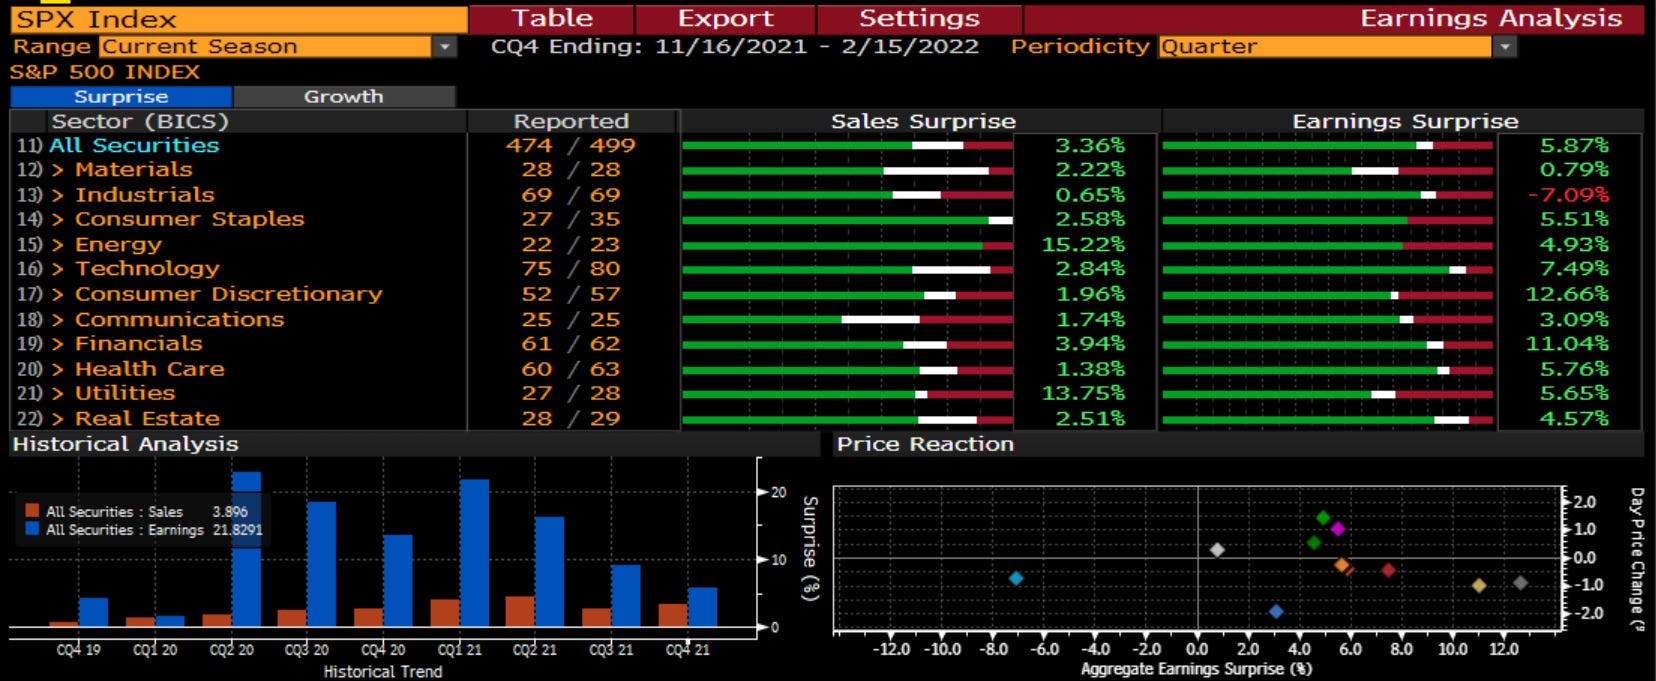Click the Sales Surprise column header
Screen dimensions: 1656x681
(x=922, y=121)
